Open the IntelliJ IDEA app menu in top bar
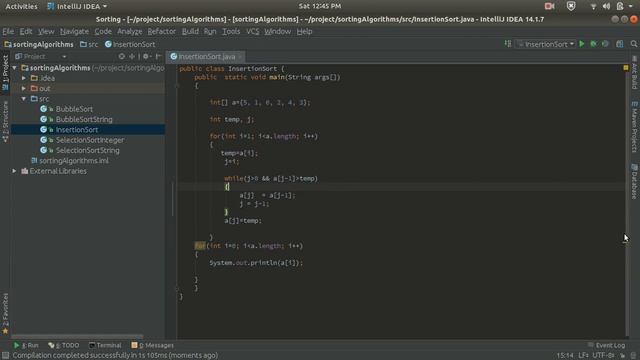The width and height of the screenshot is (640, 360). pos(77,6)
